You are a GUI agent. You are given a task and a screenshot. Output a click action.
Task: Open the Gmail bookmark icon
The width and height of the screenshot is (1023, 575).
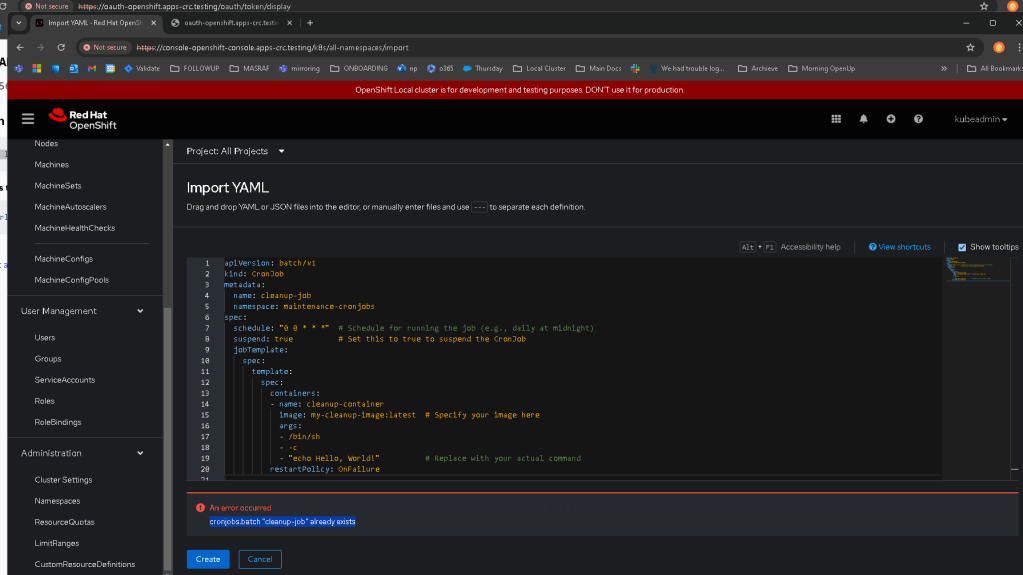coord(92,69)
